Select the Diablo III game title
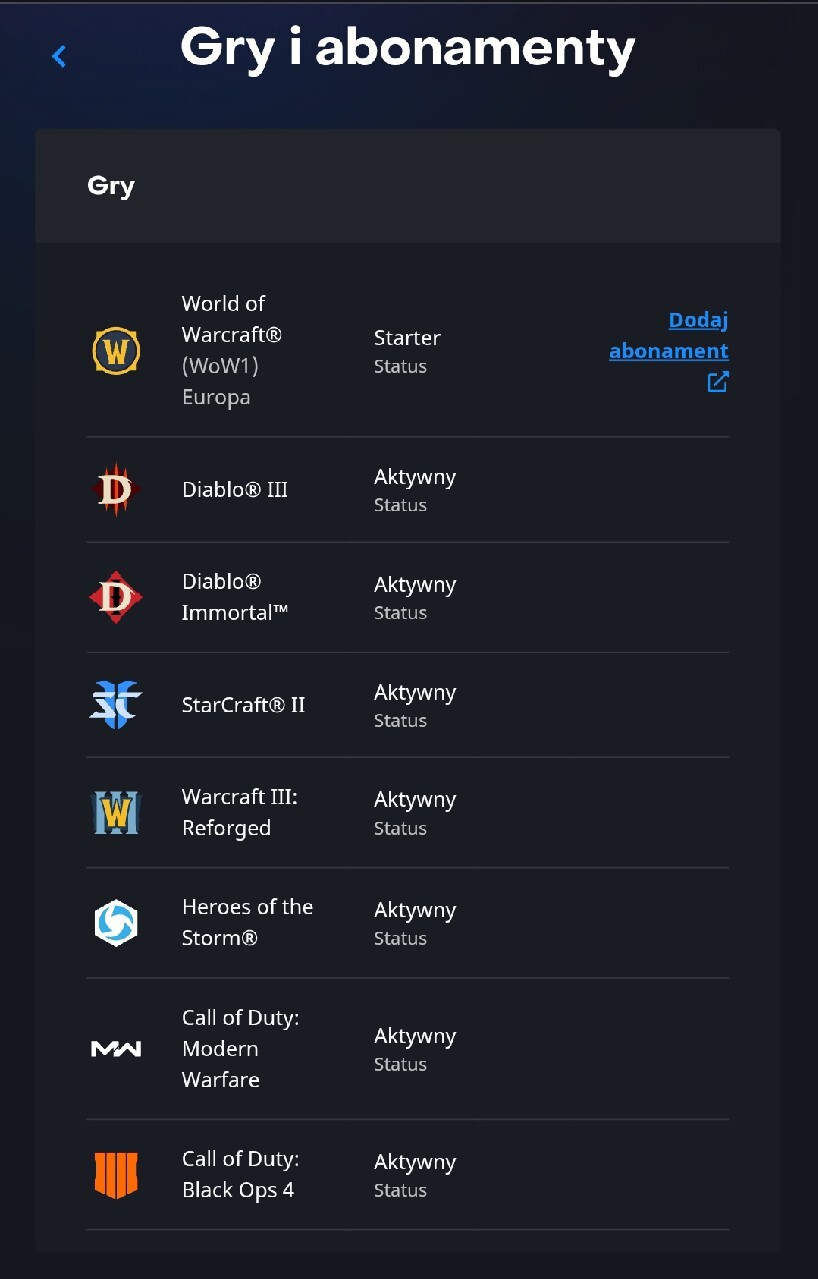 click(235, 490)
